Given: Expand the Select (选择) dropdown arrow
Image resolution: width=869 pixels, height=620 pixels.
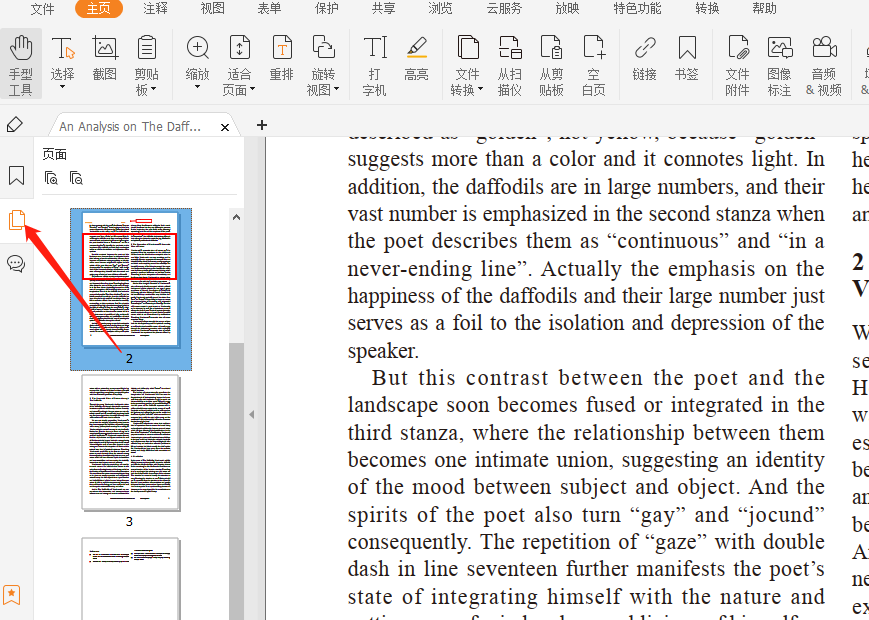Looking at the screenshot, I should [62, 87].
